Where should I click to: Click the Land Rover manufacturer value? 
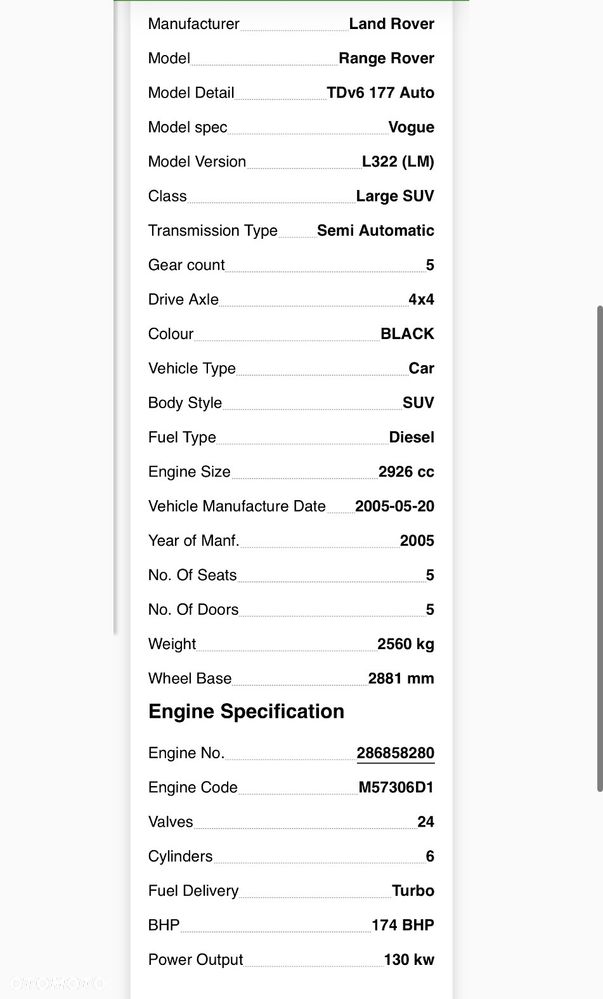point(391,24)
